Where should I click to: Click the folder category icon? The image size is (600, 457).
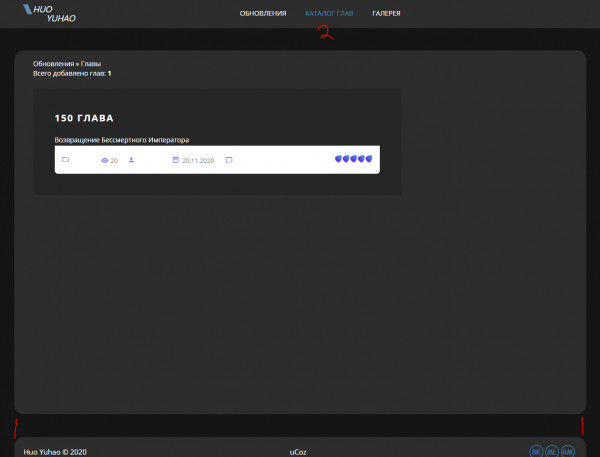(x=65, y=160)
